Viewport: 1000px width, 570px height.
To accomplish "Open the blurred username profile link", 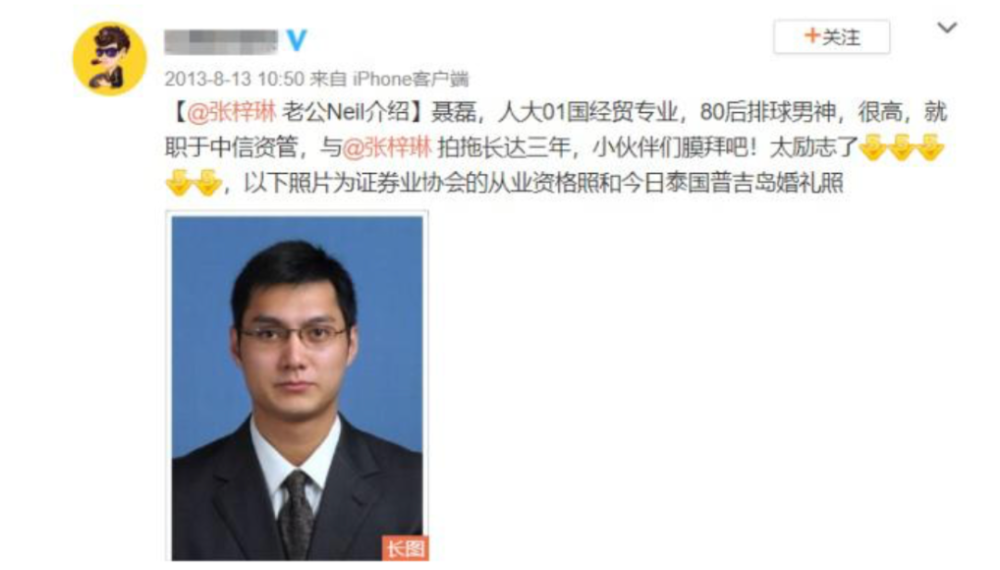I will [x=221, y=41].
